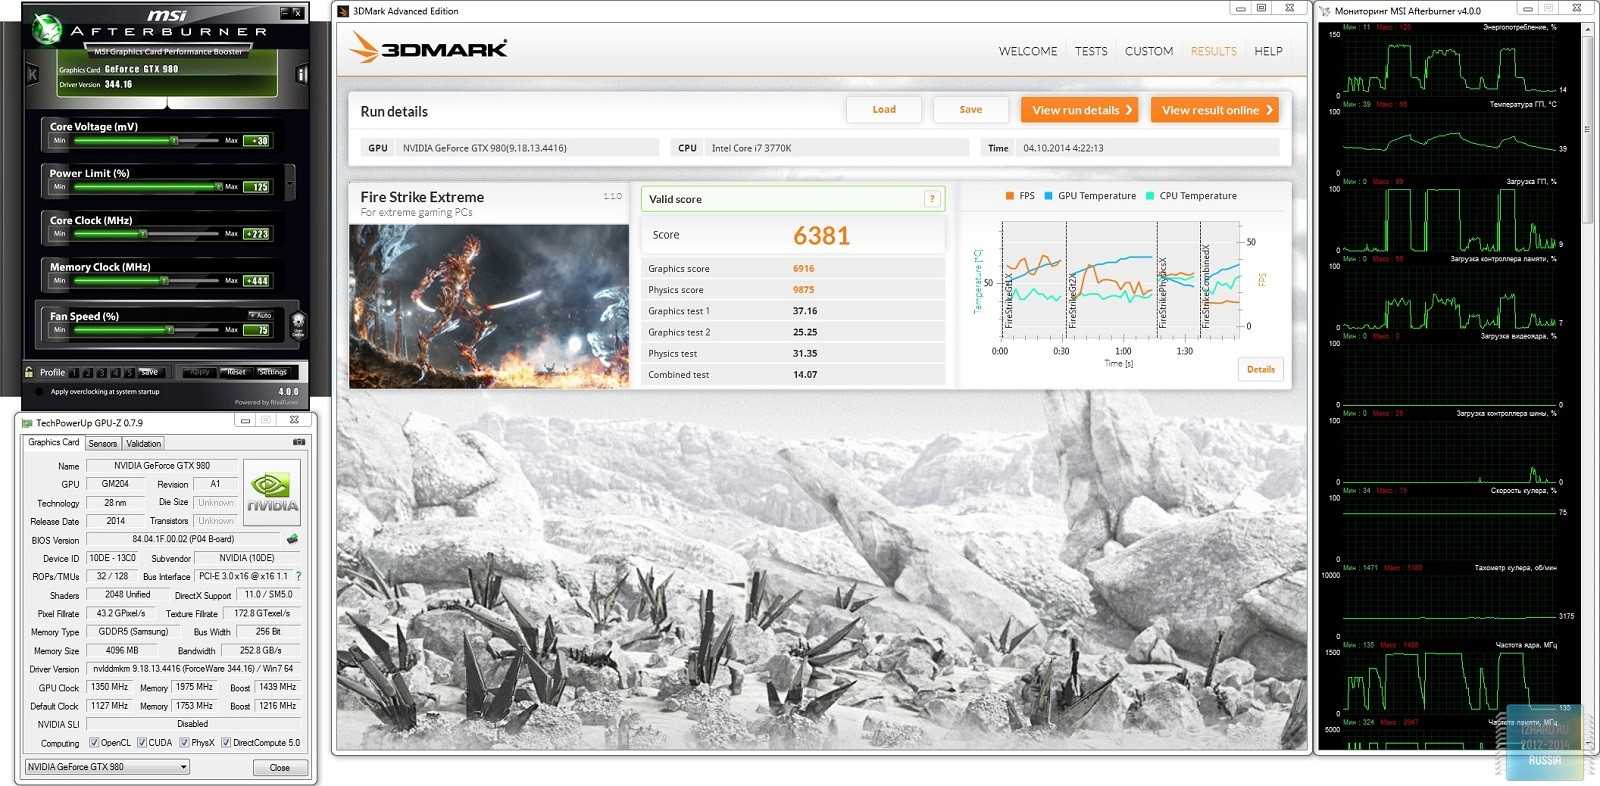This screenshot has width=1600, height=786.
Task: Click the NVIDIA logo in GPU-Z
Action: click(x=272, y=492)
